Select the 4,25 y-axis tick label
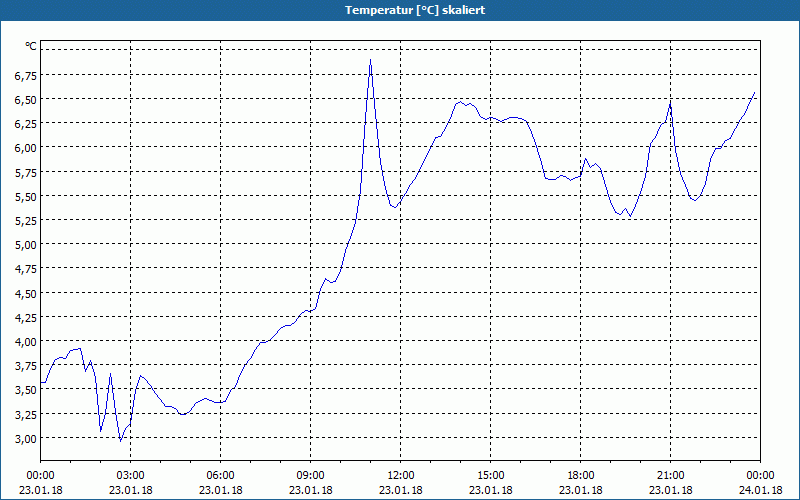800x500 pixels. tap(24, 318)
